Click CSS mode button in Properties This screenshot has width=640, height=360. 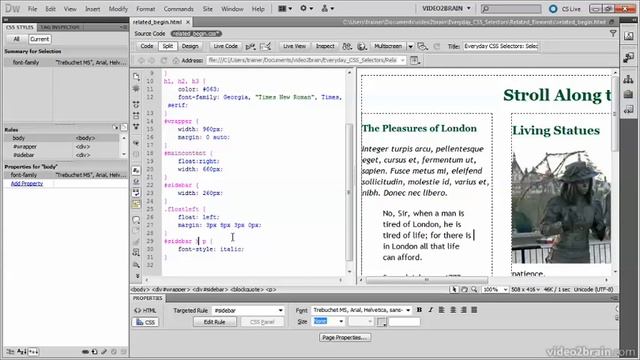(145, 322)
